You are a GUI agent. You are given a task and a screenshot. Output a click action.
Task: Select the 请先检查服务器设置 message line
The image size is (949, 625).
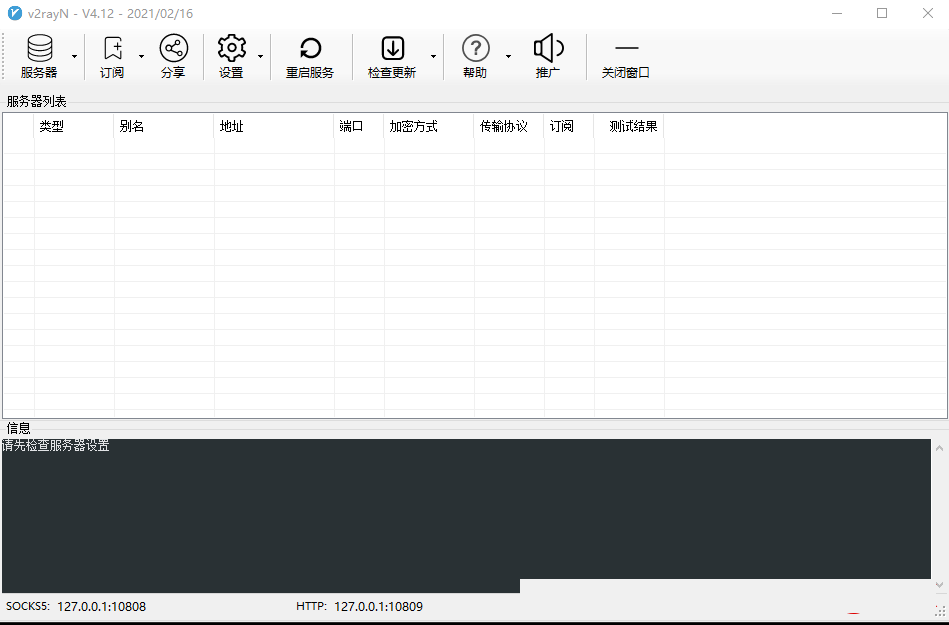coord(57,447)
